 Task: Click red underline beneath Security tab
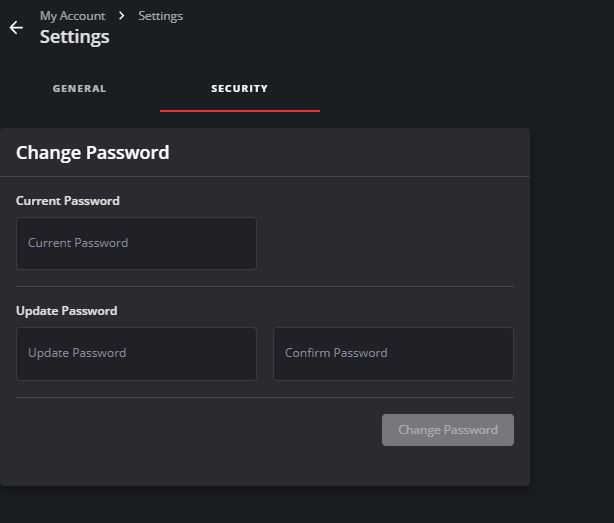[240, 110]
